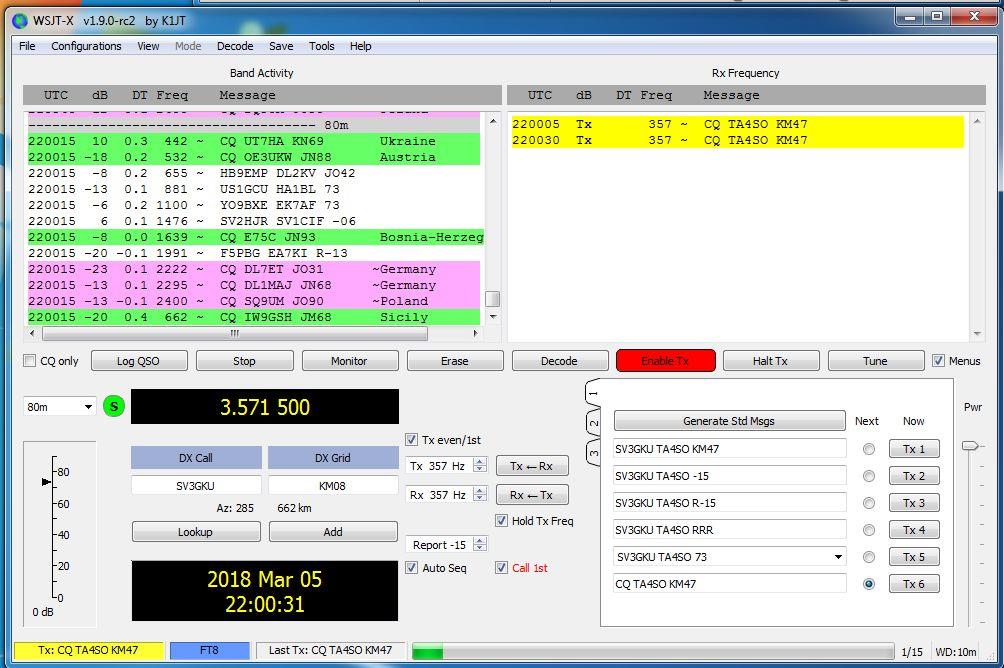Select Next radio for Tx 5 message

click(x=869, y=557)
